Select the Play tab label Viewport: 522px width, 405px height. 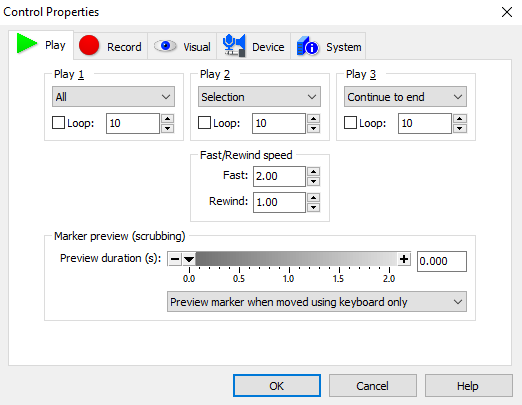coord(55,45)
